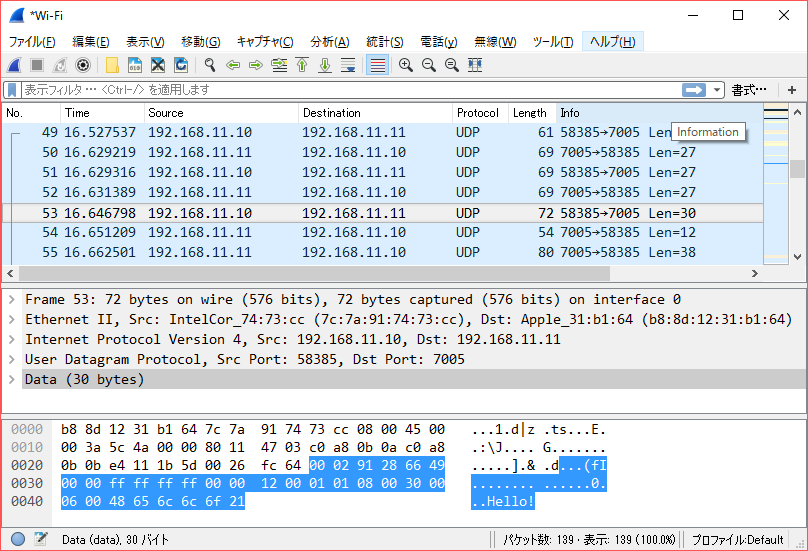Click the open capture file folder icon
The height and width of the screenshot is (551, 808).
112,65
